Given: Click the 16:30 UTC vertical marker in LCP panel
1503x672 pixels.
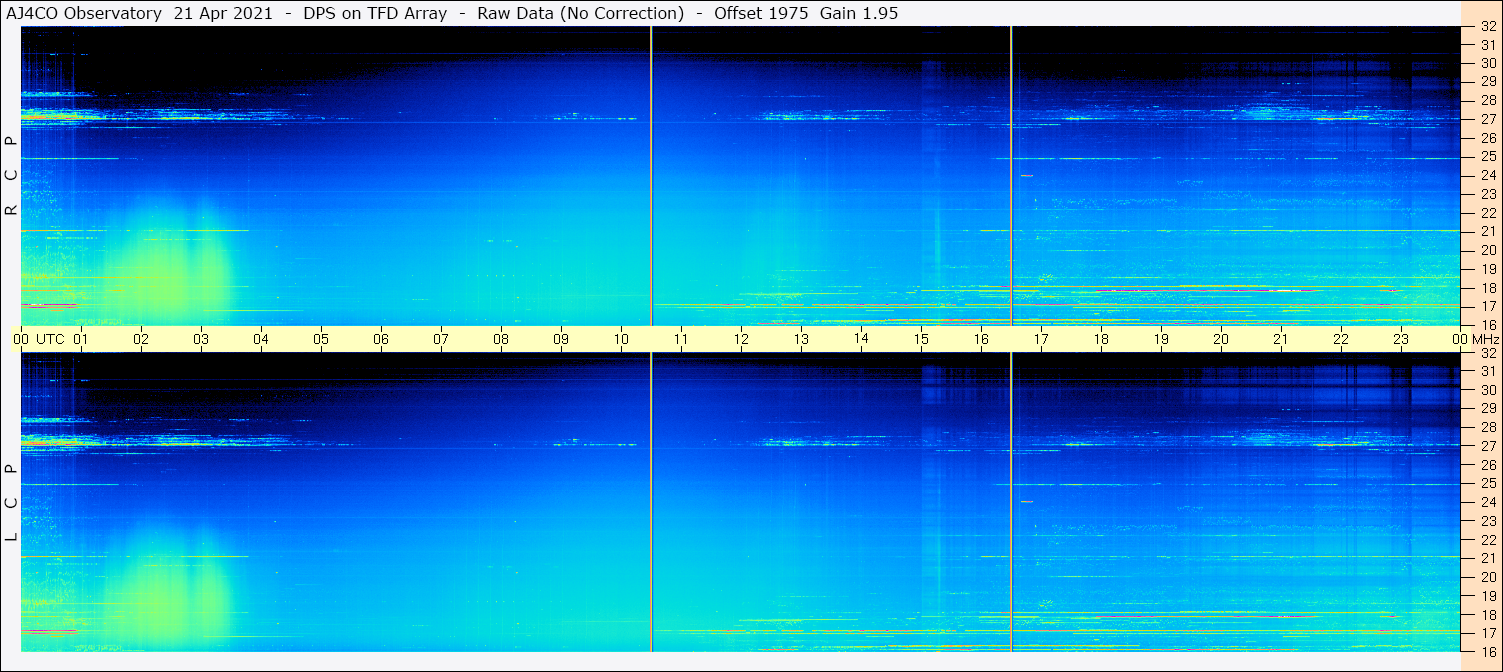Looking at the screenshot, I should pyautogui.click(x=1011, y=502).
